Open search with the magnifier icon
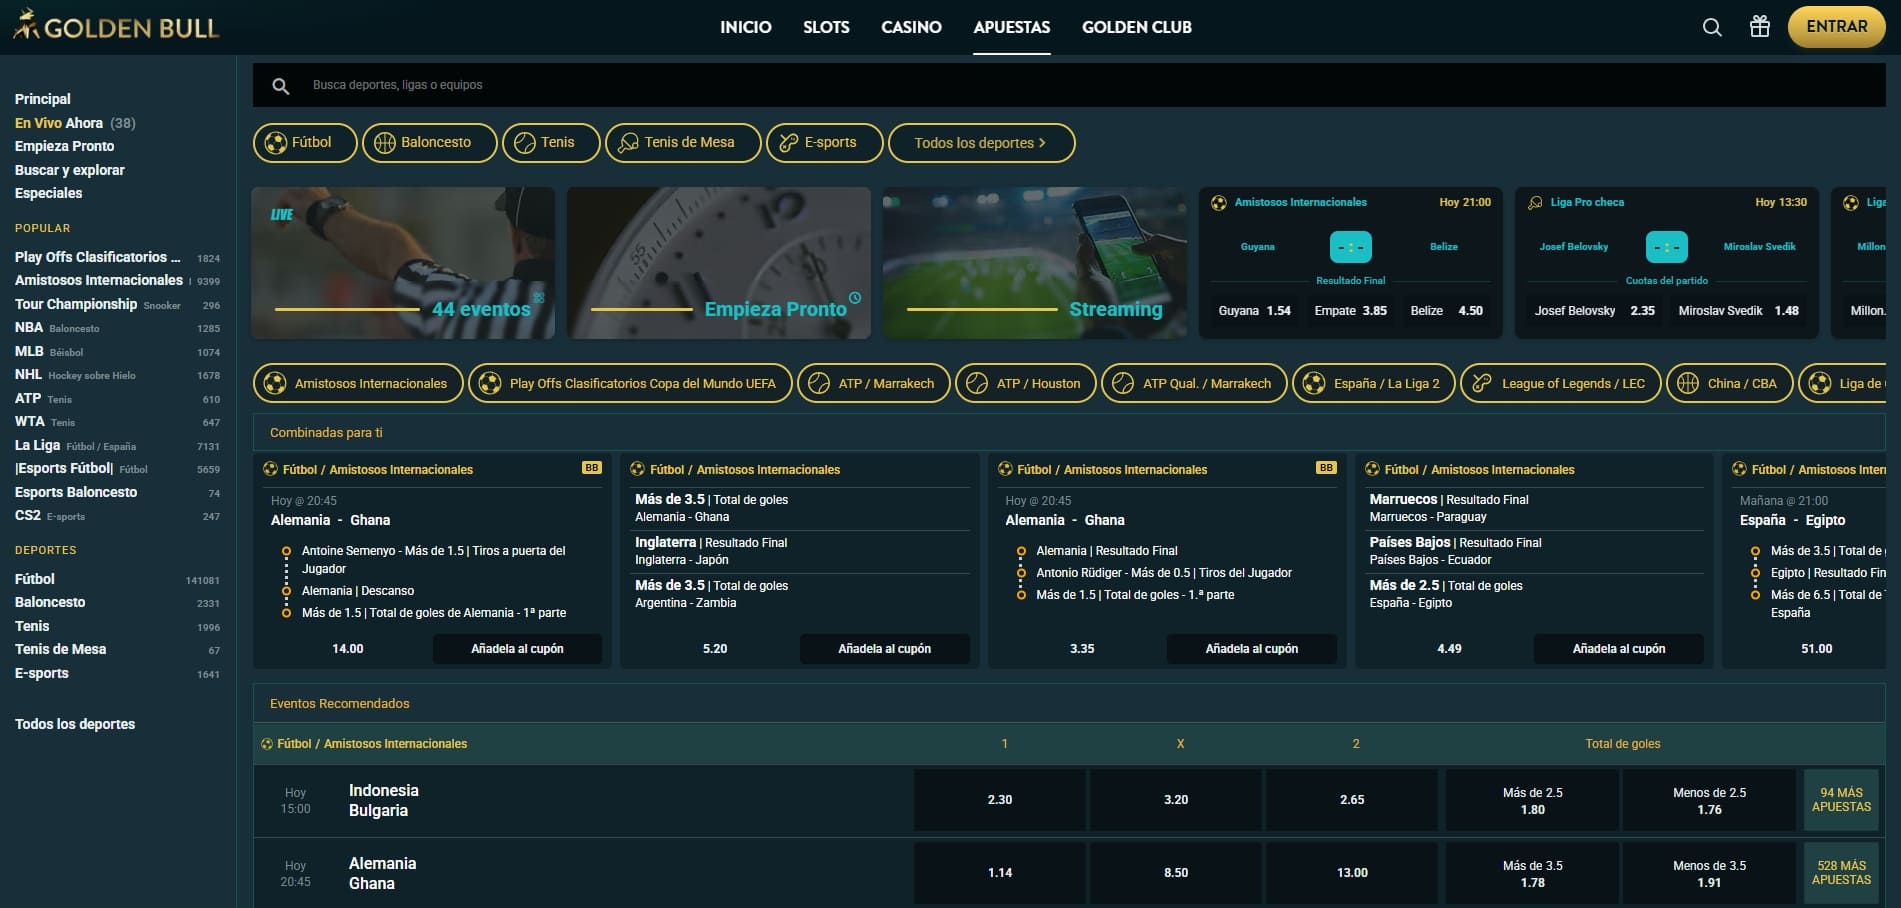This screenshot has height=908, width=1901. coord(1711,27)
